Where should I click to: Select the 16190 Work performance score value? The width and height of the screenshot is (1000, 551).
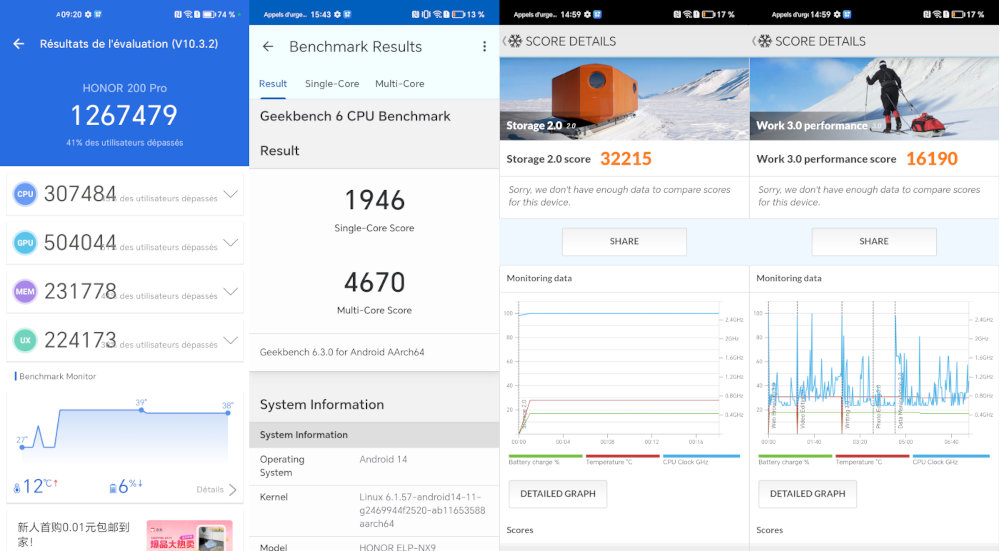click(x=932, y=159)
